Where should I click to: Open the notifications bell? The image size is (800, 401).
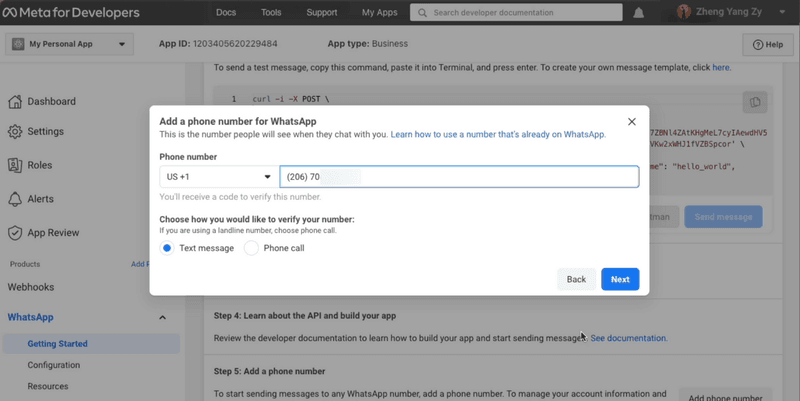[638, 13]
